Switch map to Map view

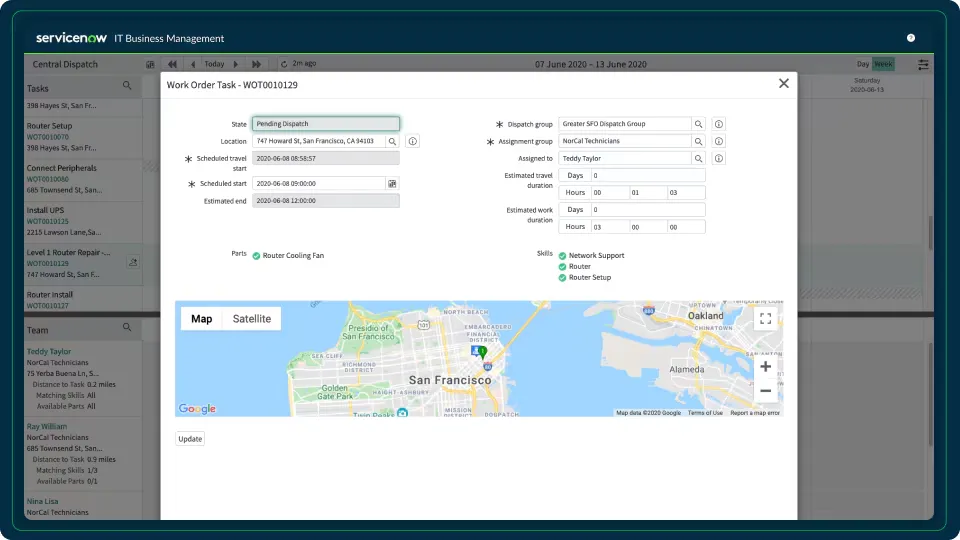click(201, 318)
